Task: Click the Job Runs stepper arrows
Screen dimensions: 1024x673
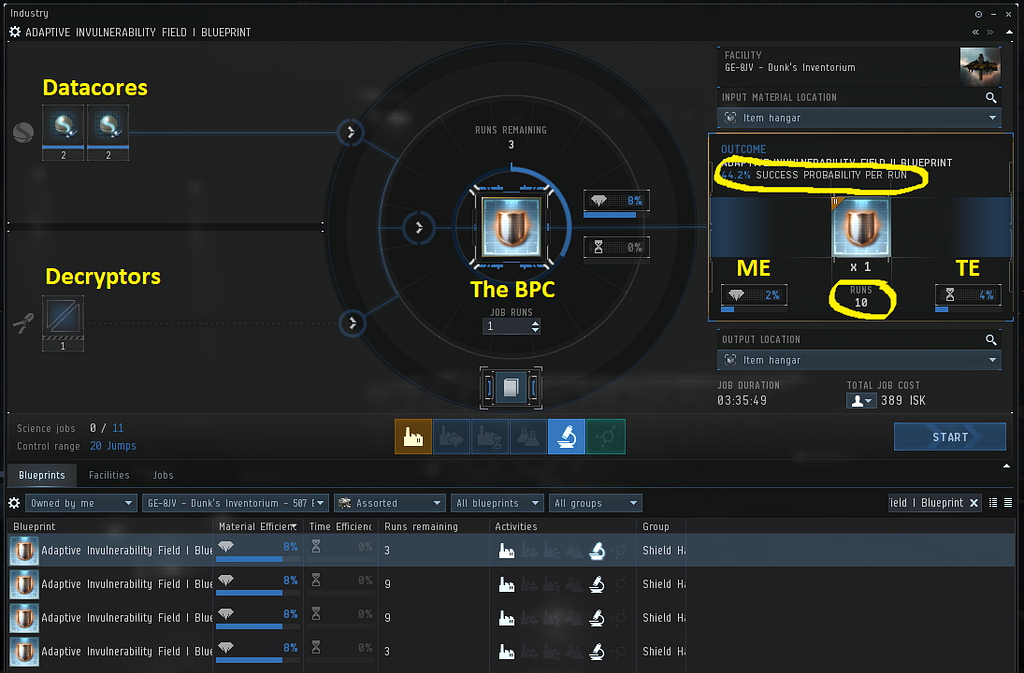Action: point(536,326)
